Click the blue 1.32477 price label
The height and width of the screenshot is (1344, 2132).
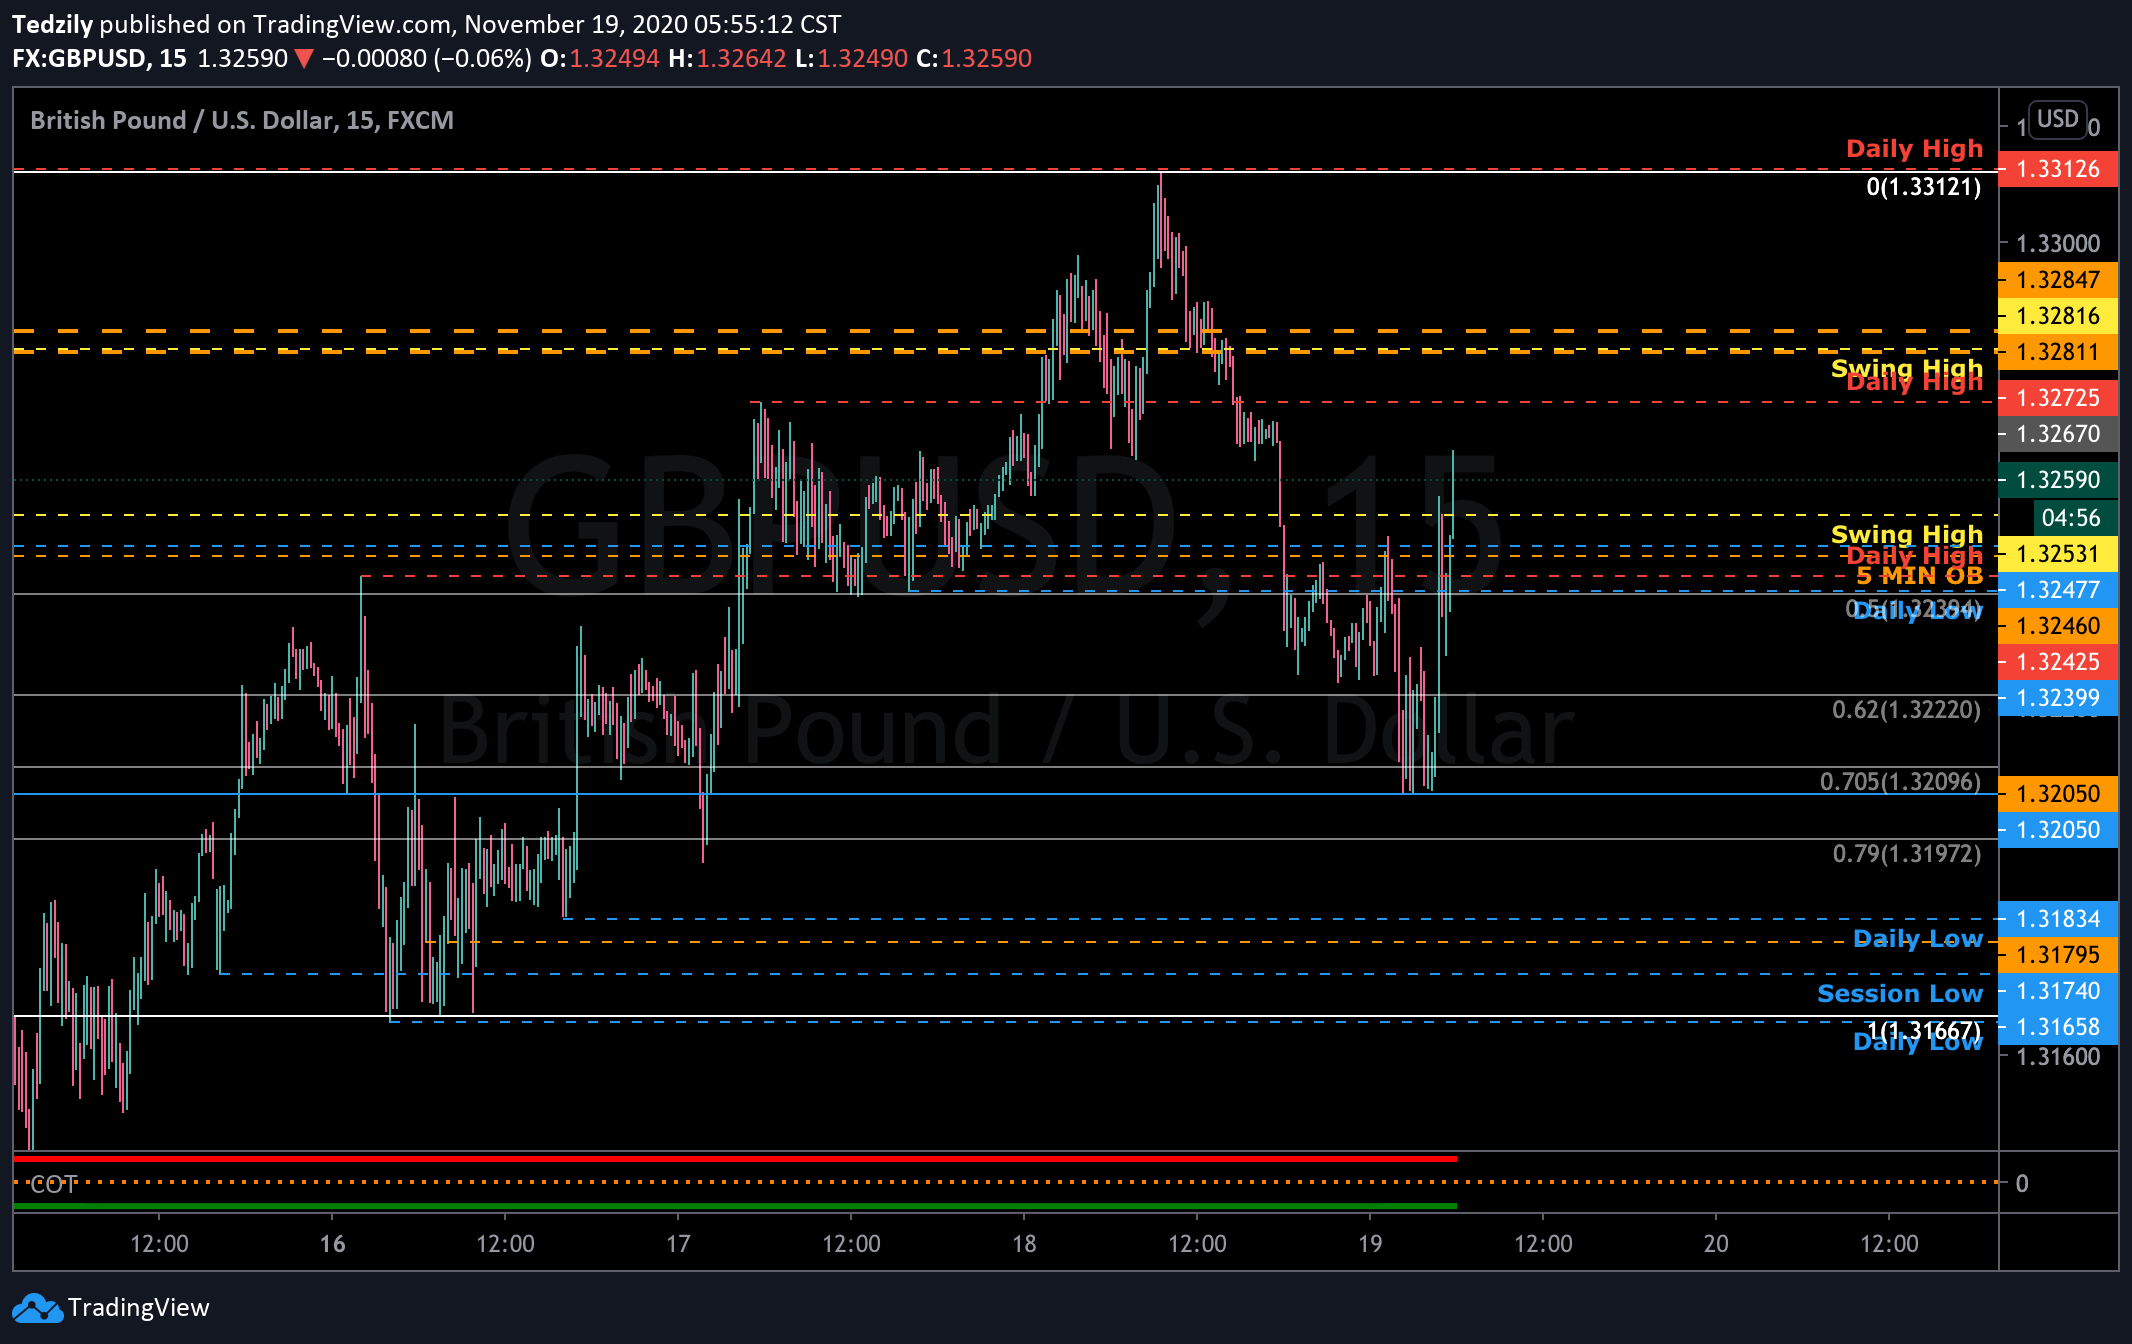coord(2057,590)
